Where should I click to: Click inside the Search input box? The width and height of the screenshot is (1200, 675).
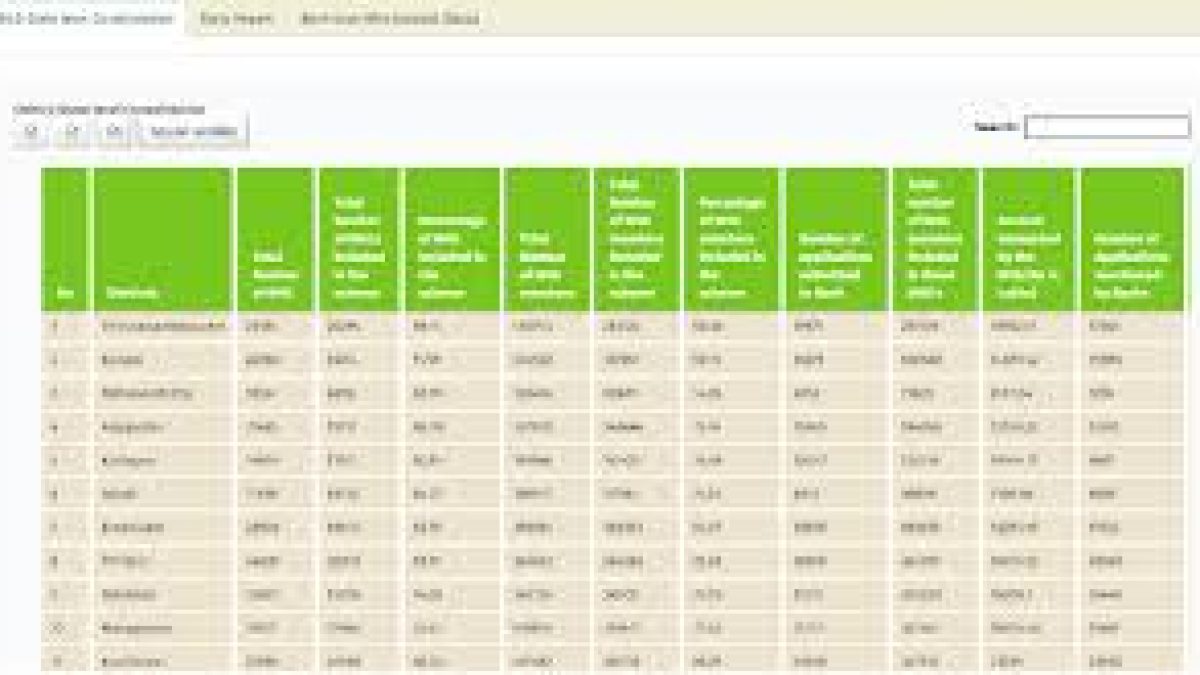click(1105, 125)
